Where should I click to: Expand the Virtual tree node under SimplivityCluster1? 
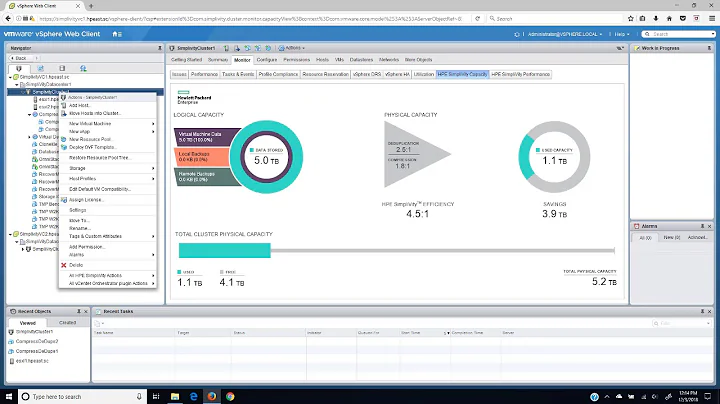coord(29,137)
